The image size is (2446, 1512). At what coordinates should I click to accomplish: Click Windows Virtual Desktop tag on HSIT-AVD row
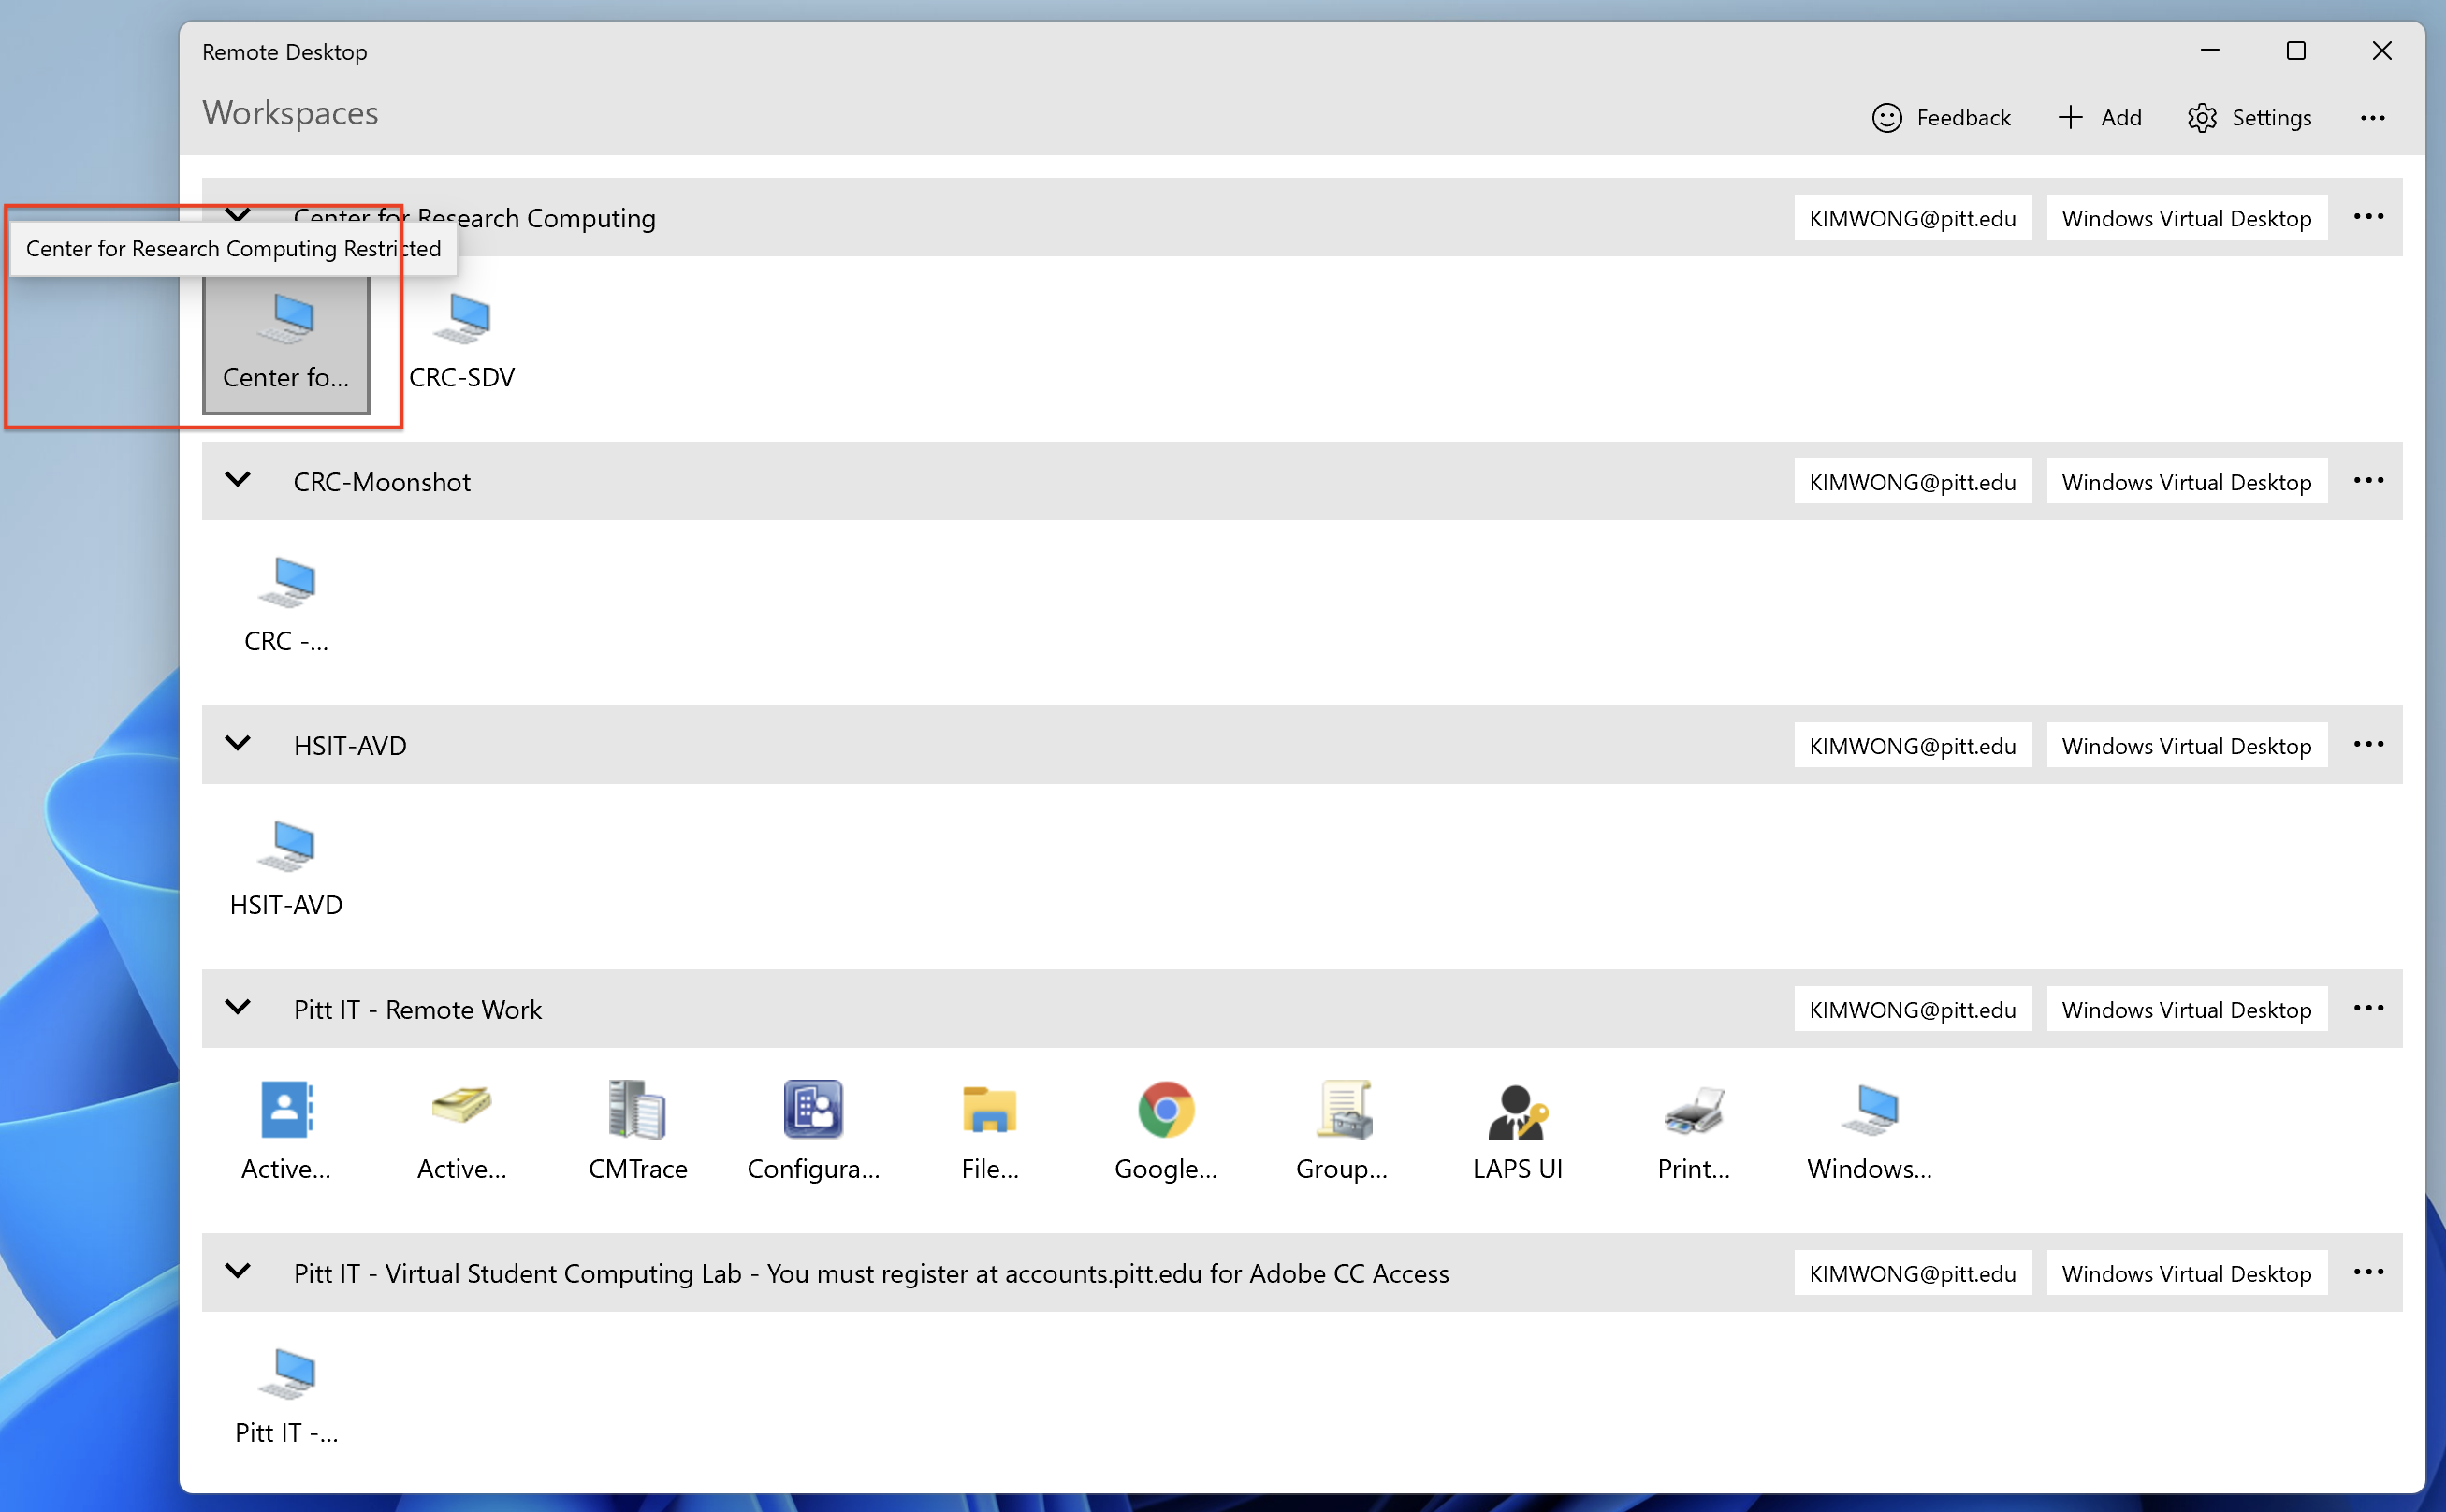click(x=2187, y=746)
